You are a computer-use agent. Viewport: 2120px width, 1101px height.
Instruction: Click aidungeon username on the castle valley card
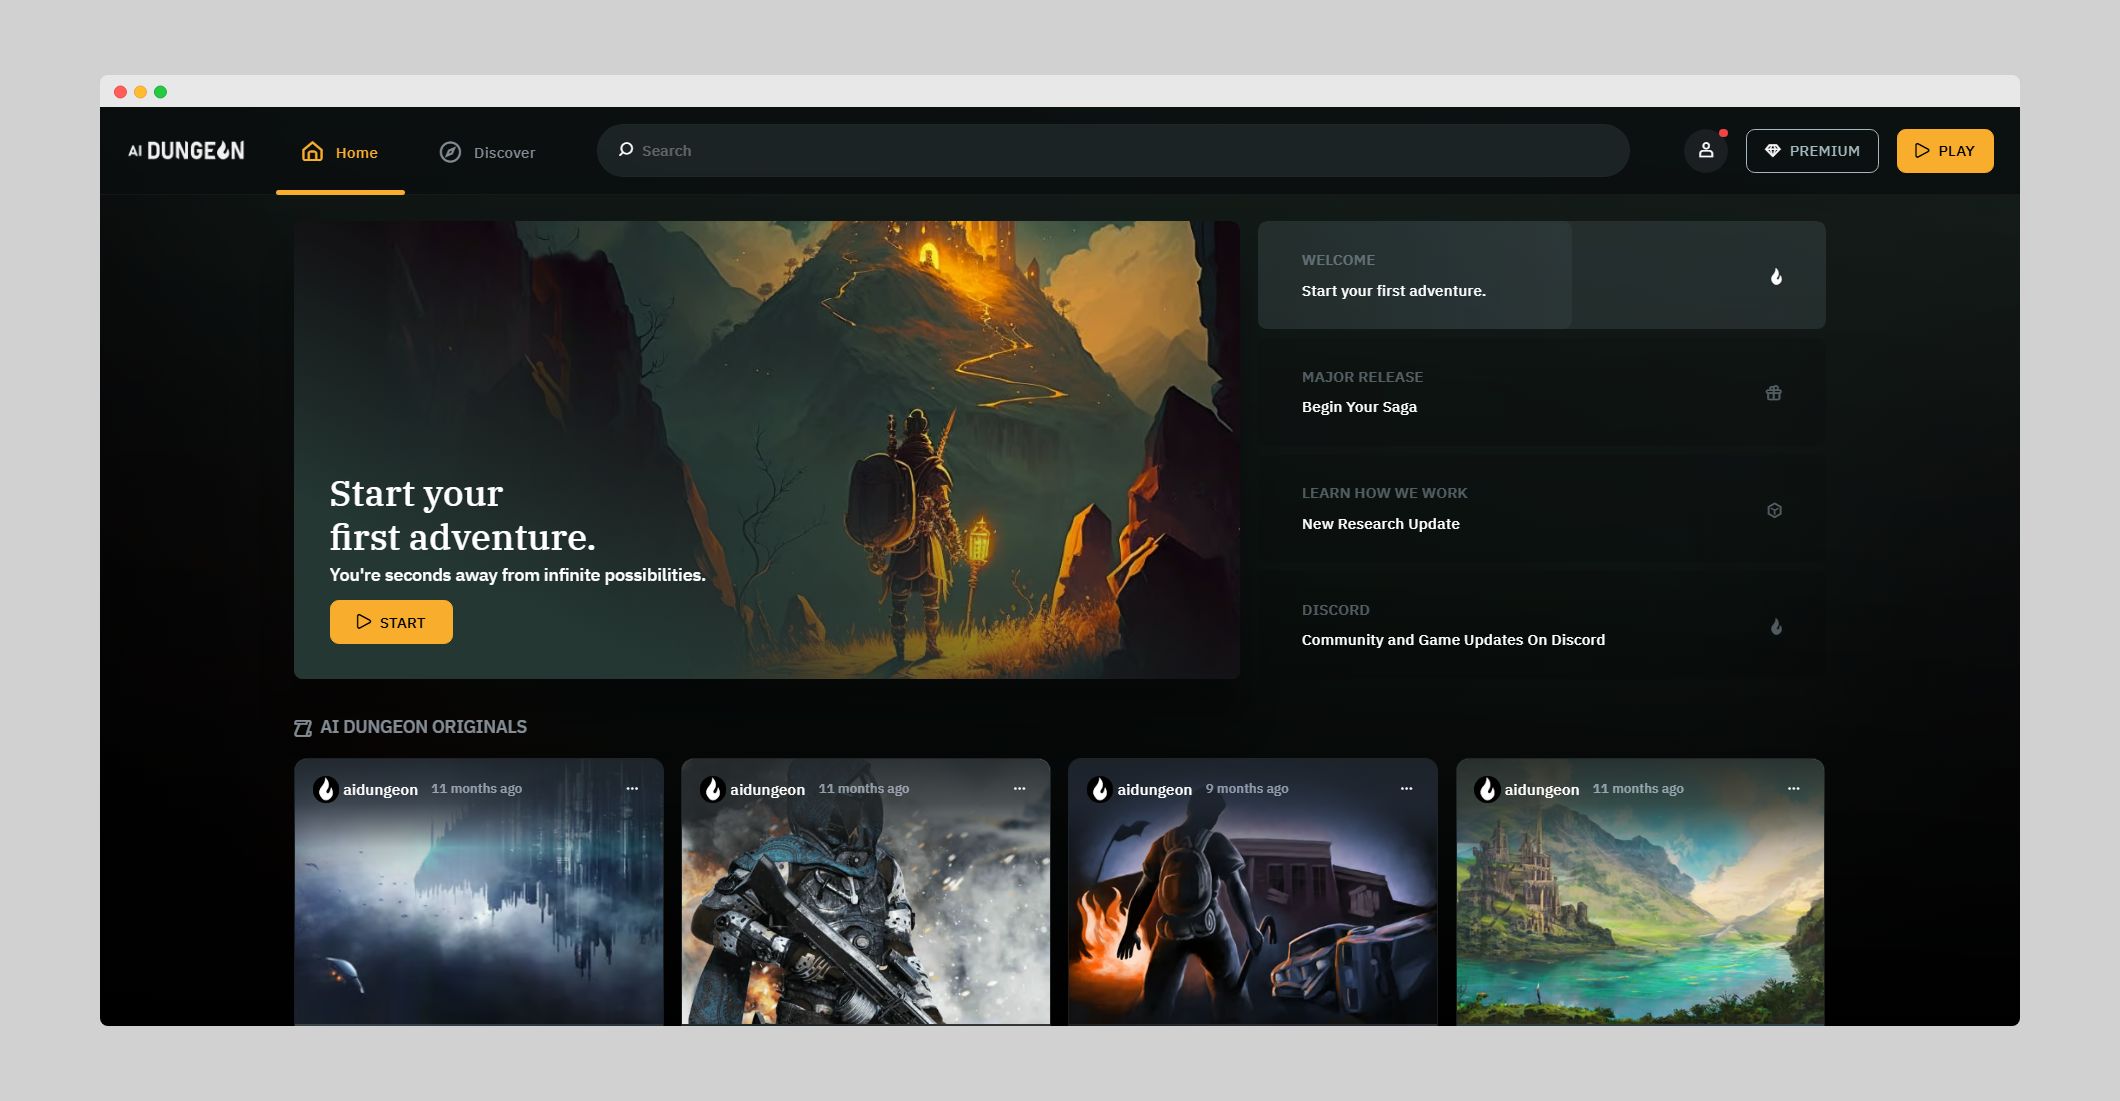[1542, 790]
